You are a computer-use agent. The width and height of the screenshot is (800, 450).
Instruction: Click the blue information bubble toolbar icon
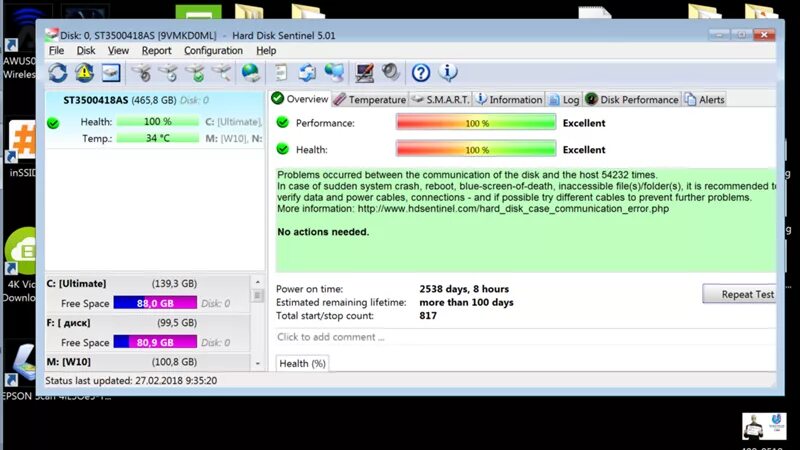pos(448,72)
